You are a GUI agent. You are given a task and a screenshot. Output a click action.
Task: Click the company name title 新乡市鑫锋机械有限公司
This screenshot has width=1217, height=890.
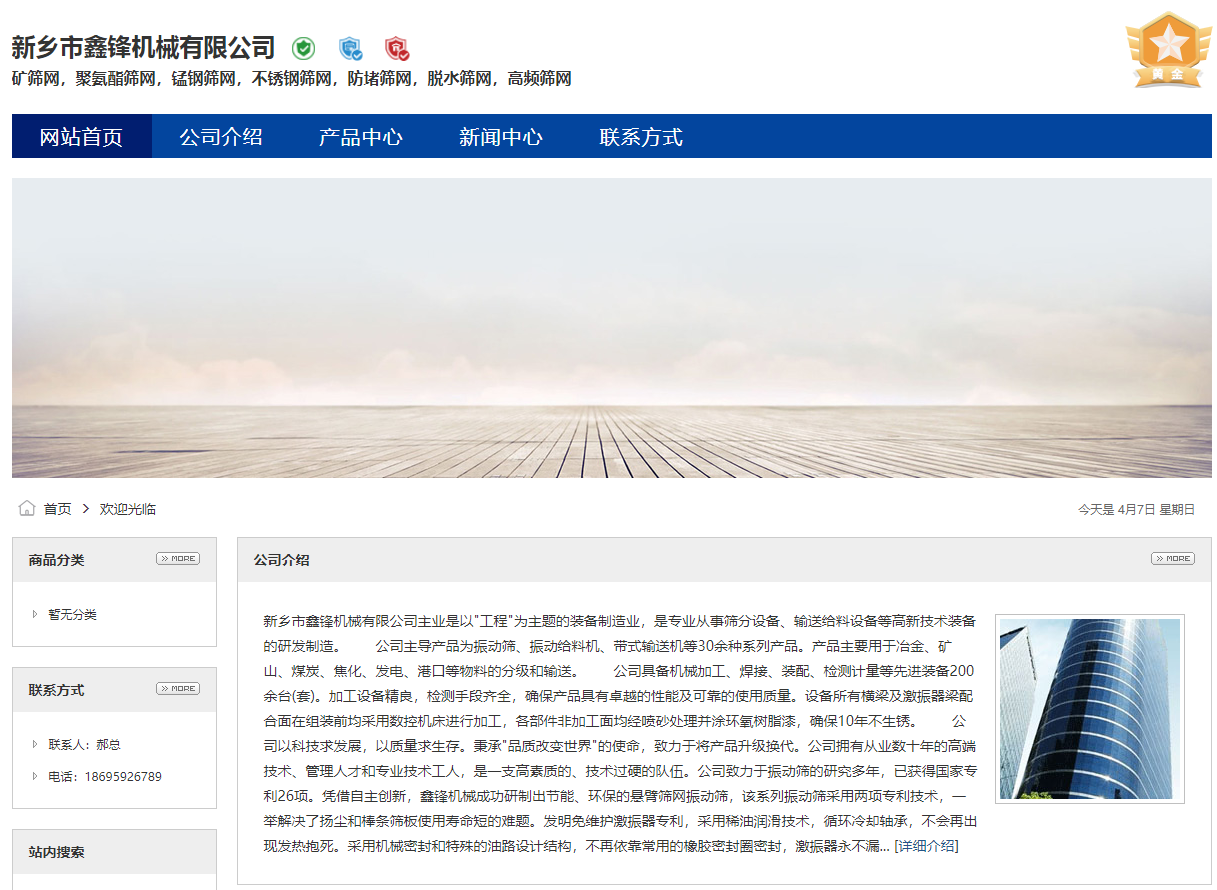(143, 47)
